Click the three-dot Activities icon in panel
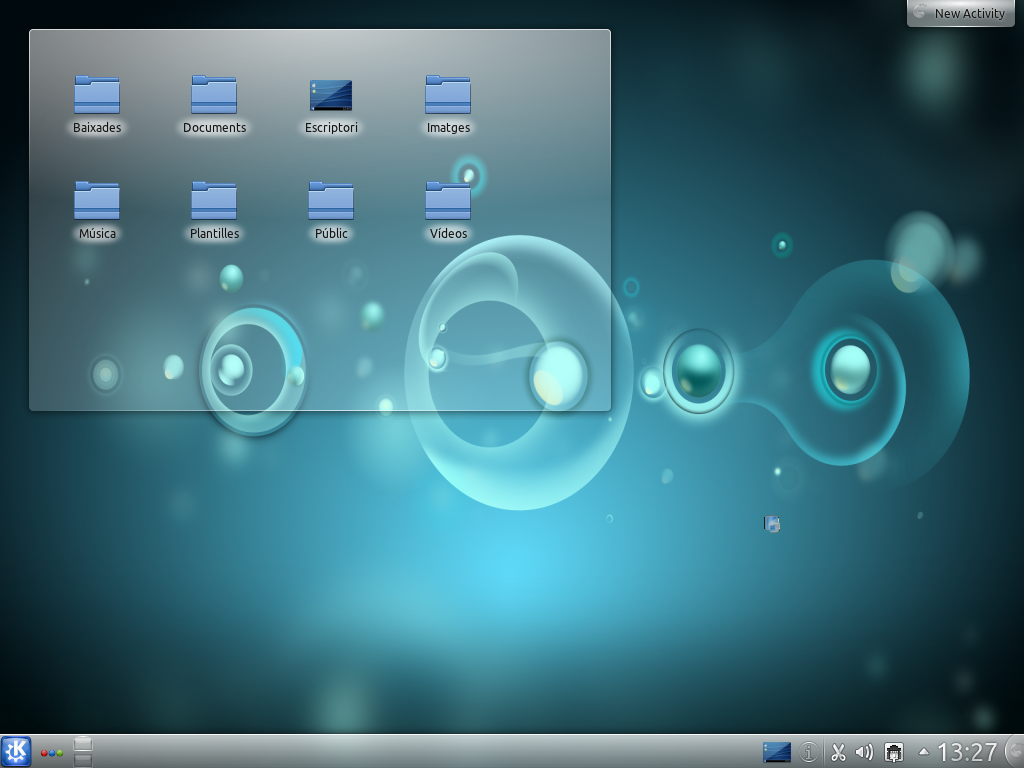1024x768 pixels. pyautogui.click(x=52, y=752)
